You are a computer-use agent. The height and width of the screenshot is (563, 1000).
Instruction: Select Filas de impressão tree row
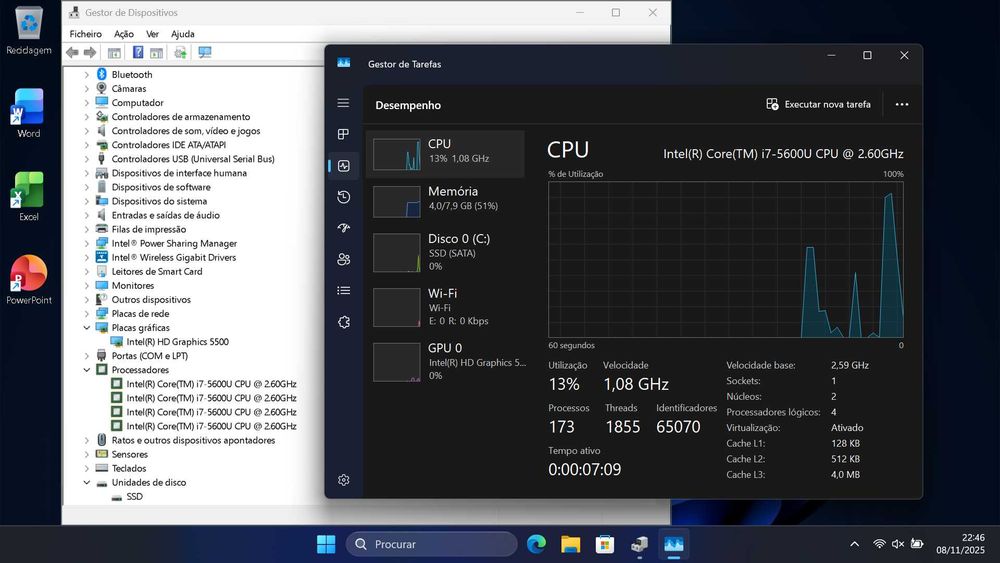click(141, 230)
